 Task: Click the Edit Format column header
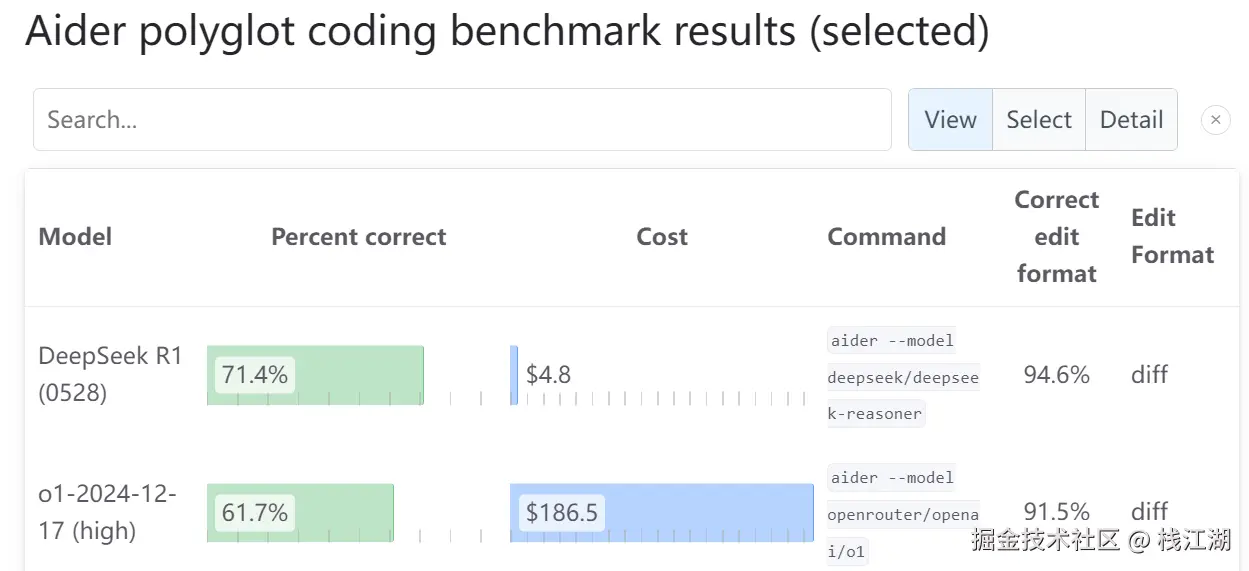[x=1172, y=236]
